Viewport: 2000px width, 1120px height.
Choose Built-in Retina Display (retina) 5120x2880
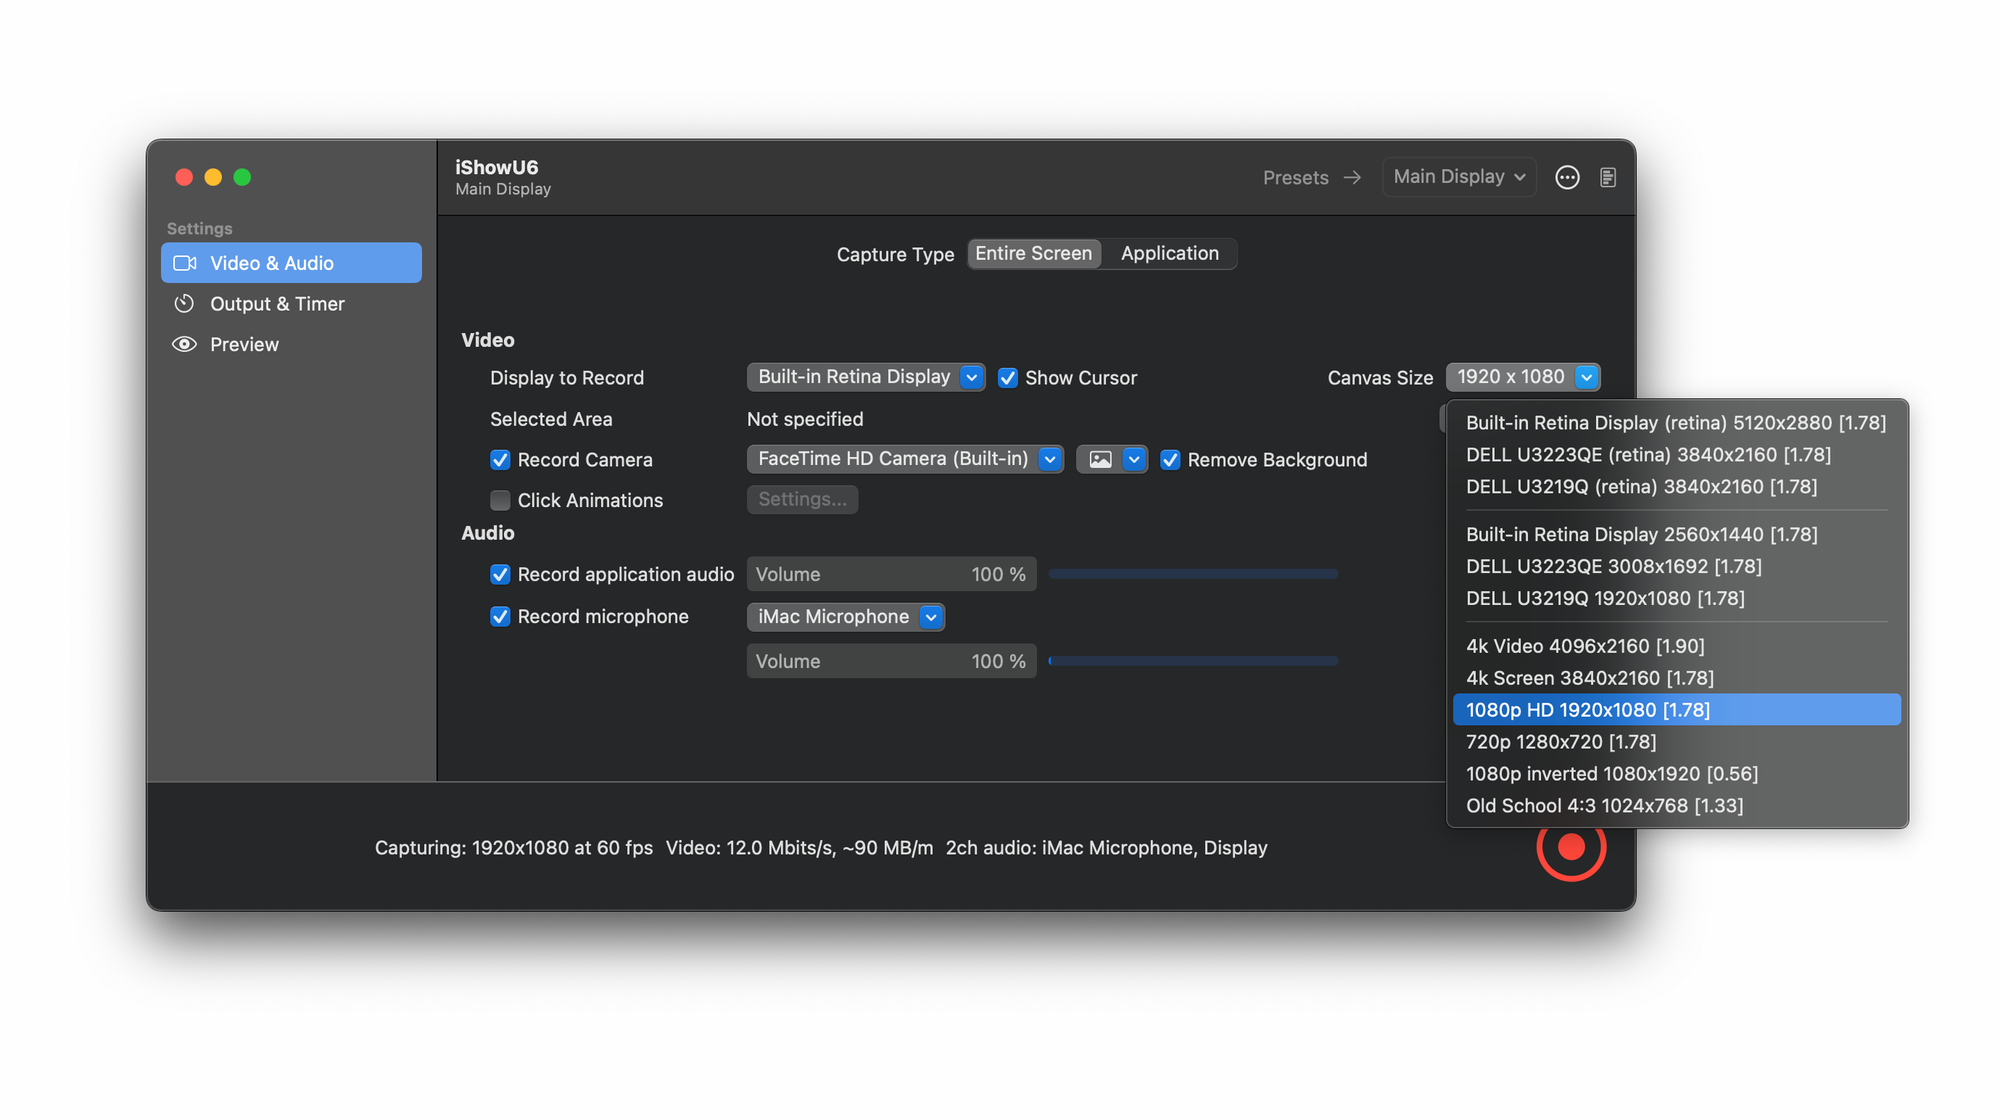[x=1676, y=422]
